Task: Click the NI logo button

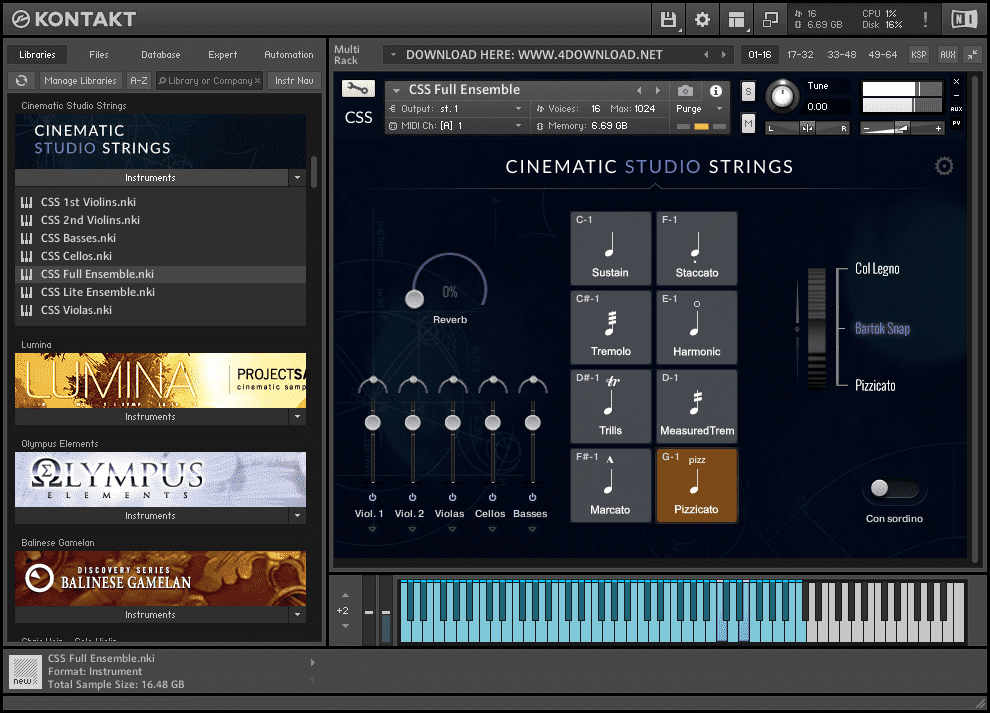Action: pyautogui.click(x=964, y=20)
